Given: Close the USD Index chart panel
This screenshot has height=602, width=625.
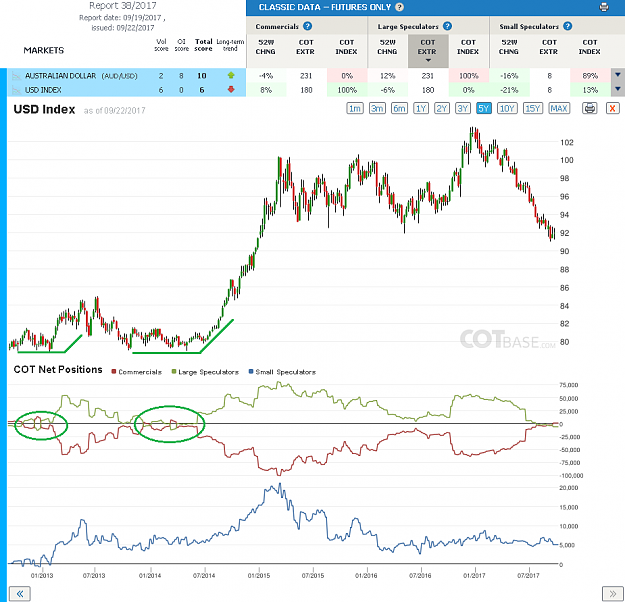Looking at the screenshot, I should click(613, 108).
